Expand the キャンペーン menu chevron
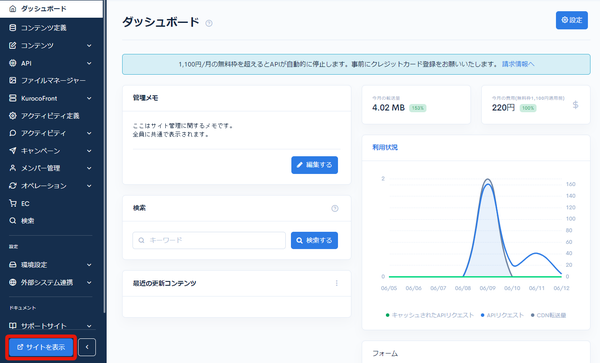The image size is (600, 363). tap(89, 151)
